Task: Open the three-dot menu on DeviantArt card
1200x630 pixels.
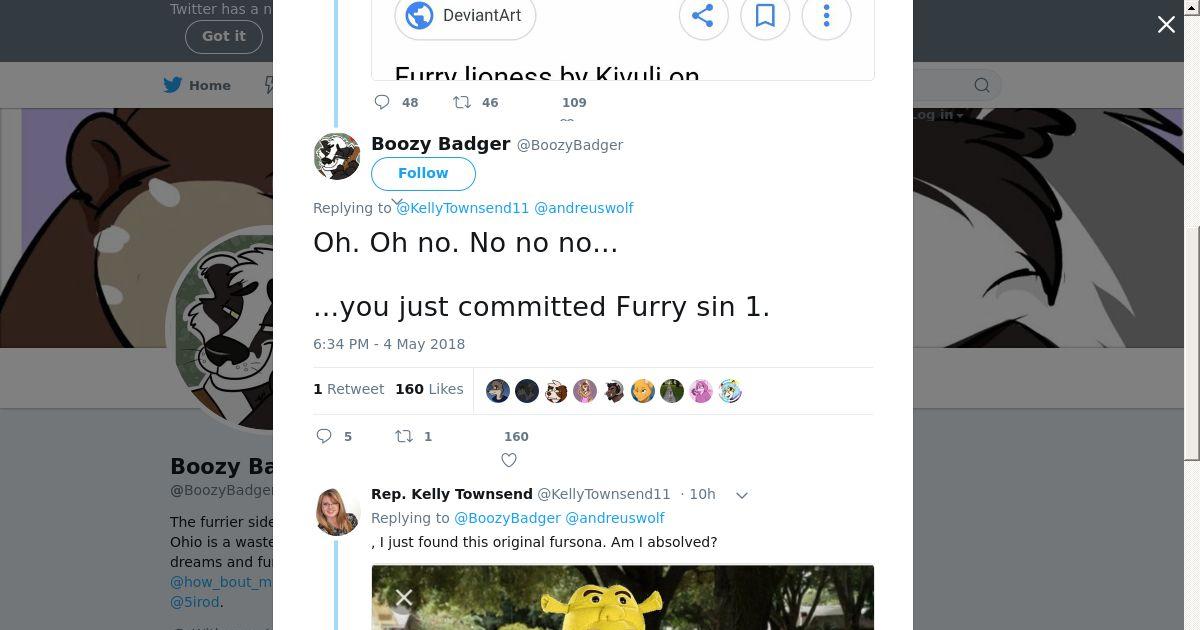Action: click(826, 15)
